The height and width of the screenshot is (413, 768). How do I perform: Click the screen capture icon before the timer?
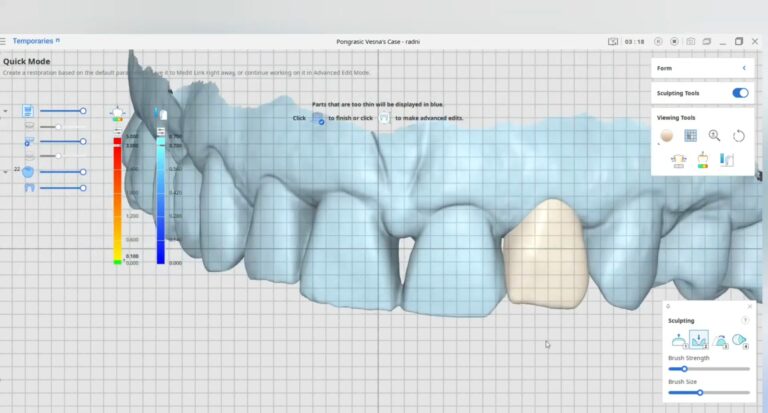point(613,42)
